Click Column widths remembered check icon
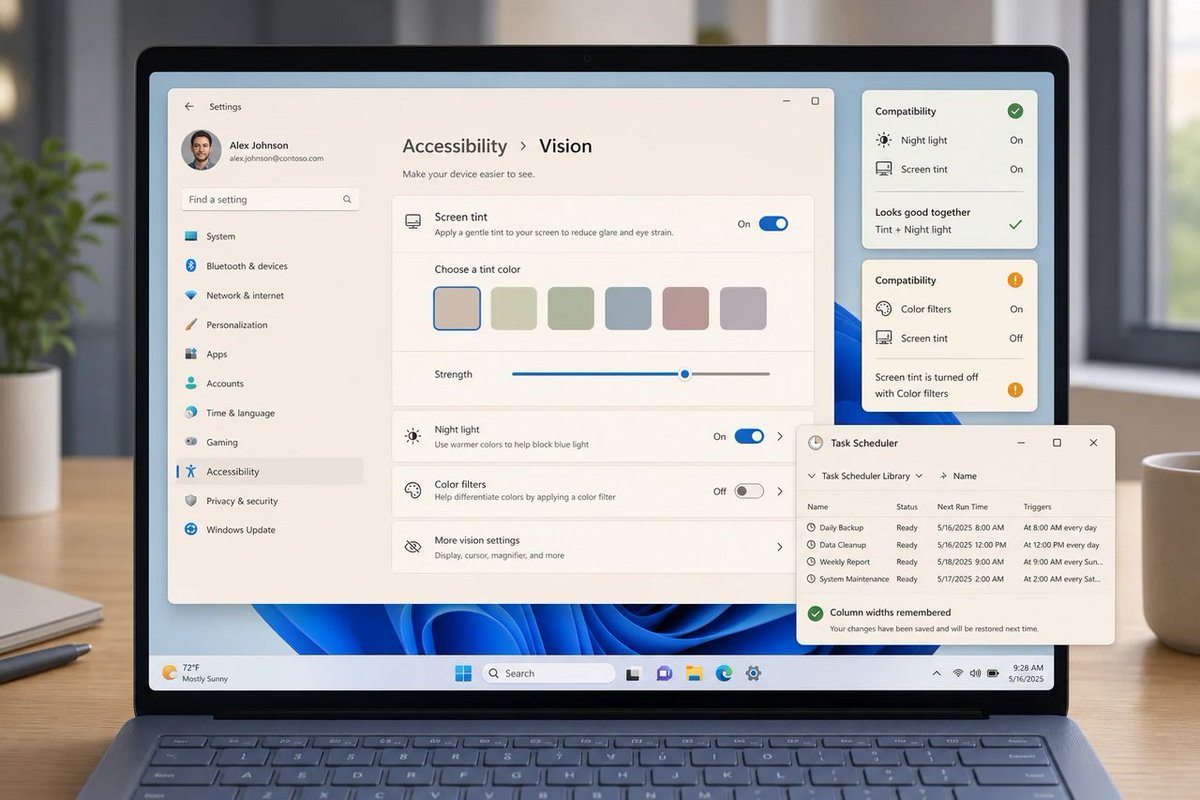Image resolution: width=1200 pixels, height=800 pixels. 815,613
